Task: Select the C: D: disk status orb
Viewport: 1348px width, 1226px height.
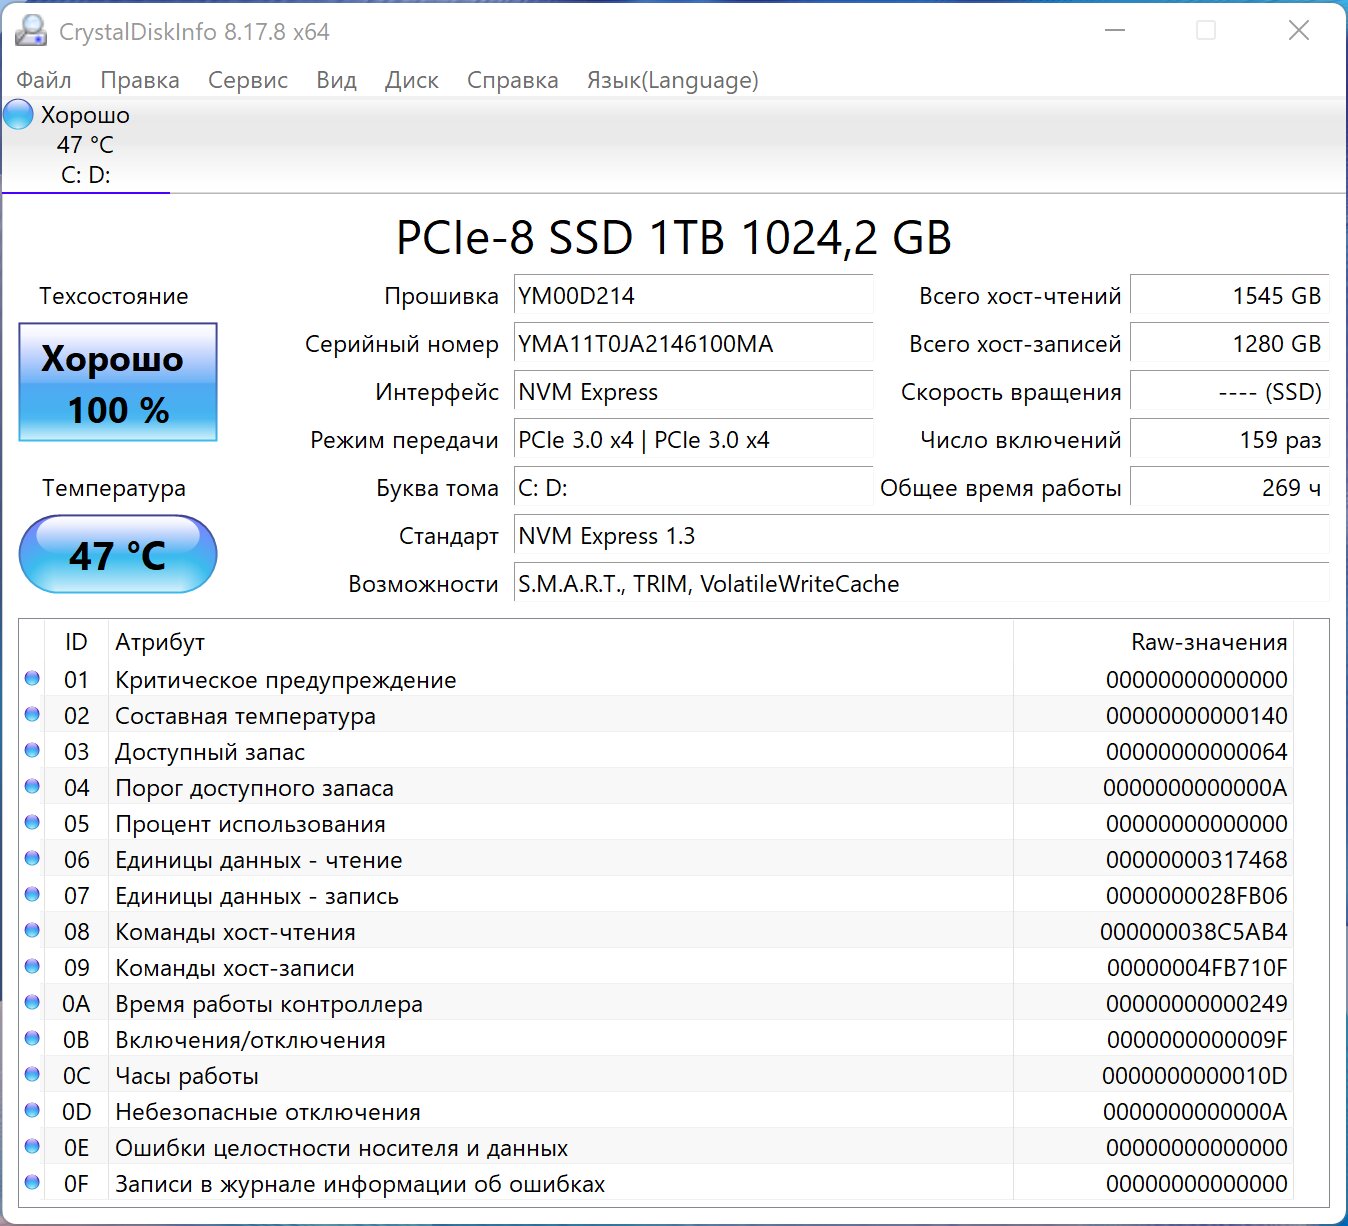Action: 19,115
